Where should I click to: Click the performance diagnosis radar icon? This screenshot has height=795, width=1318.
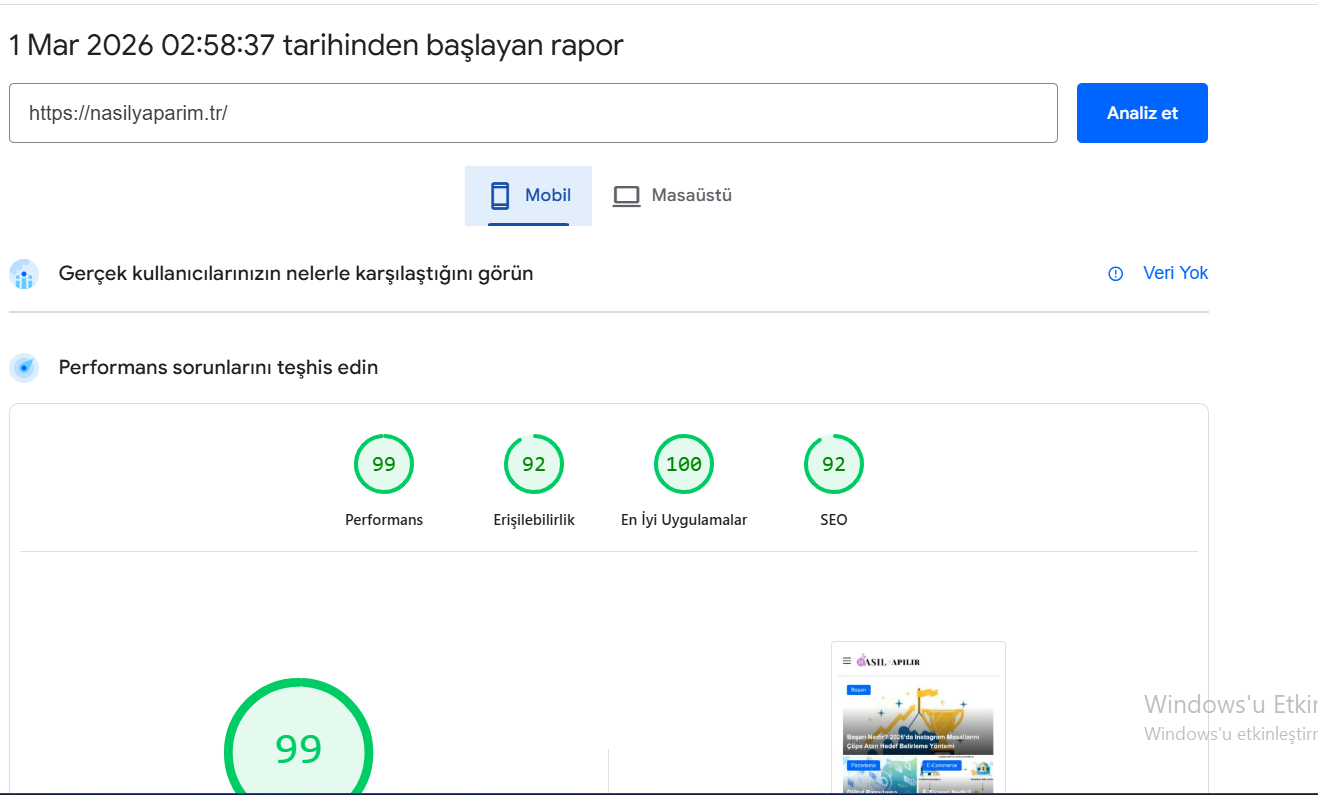(24, 368)
